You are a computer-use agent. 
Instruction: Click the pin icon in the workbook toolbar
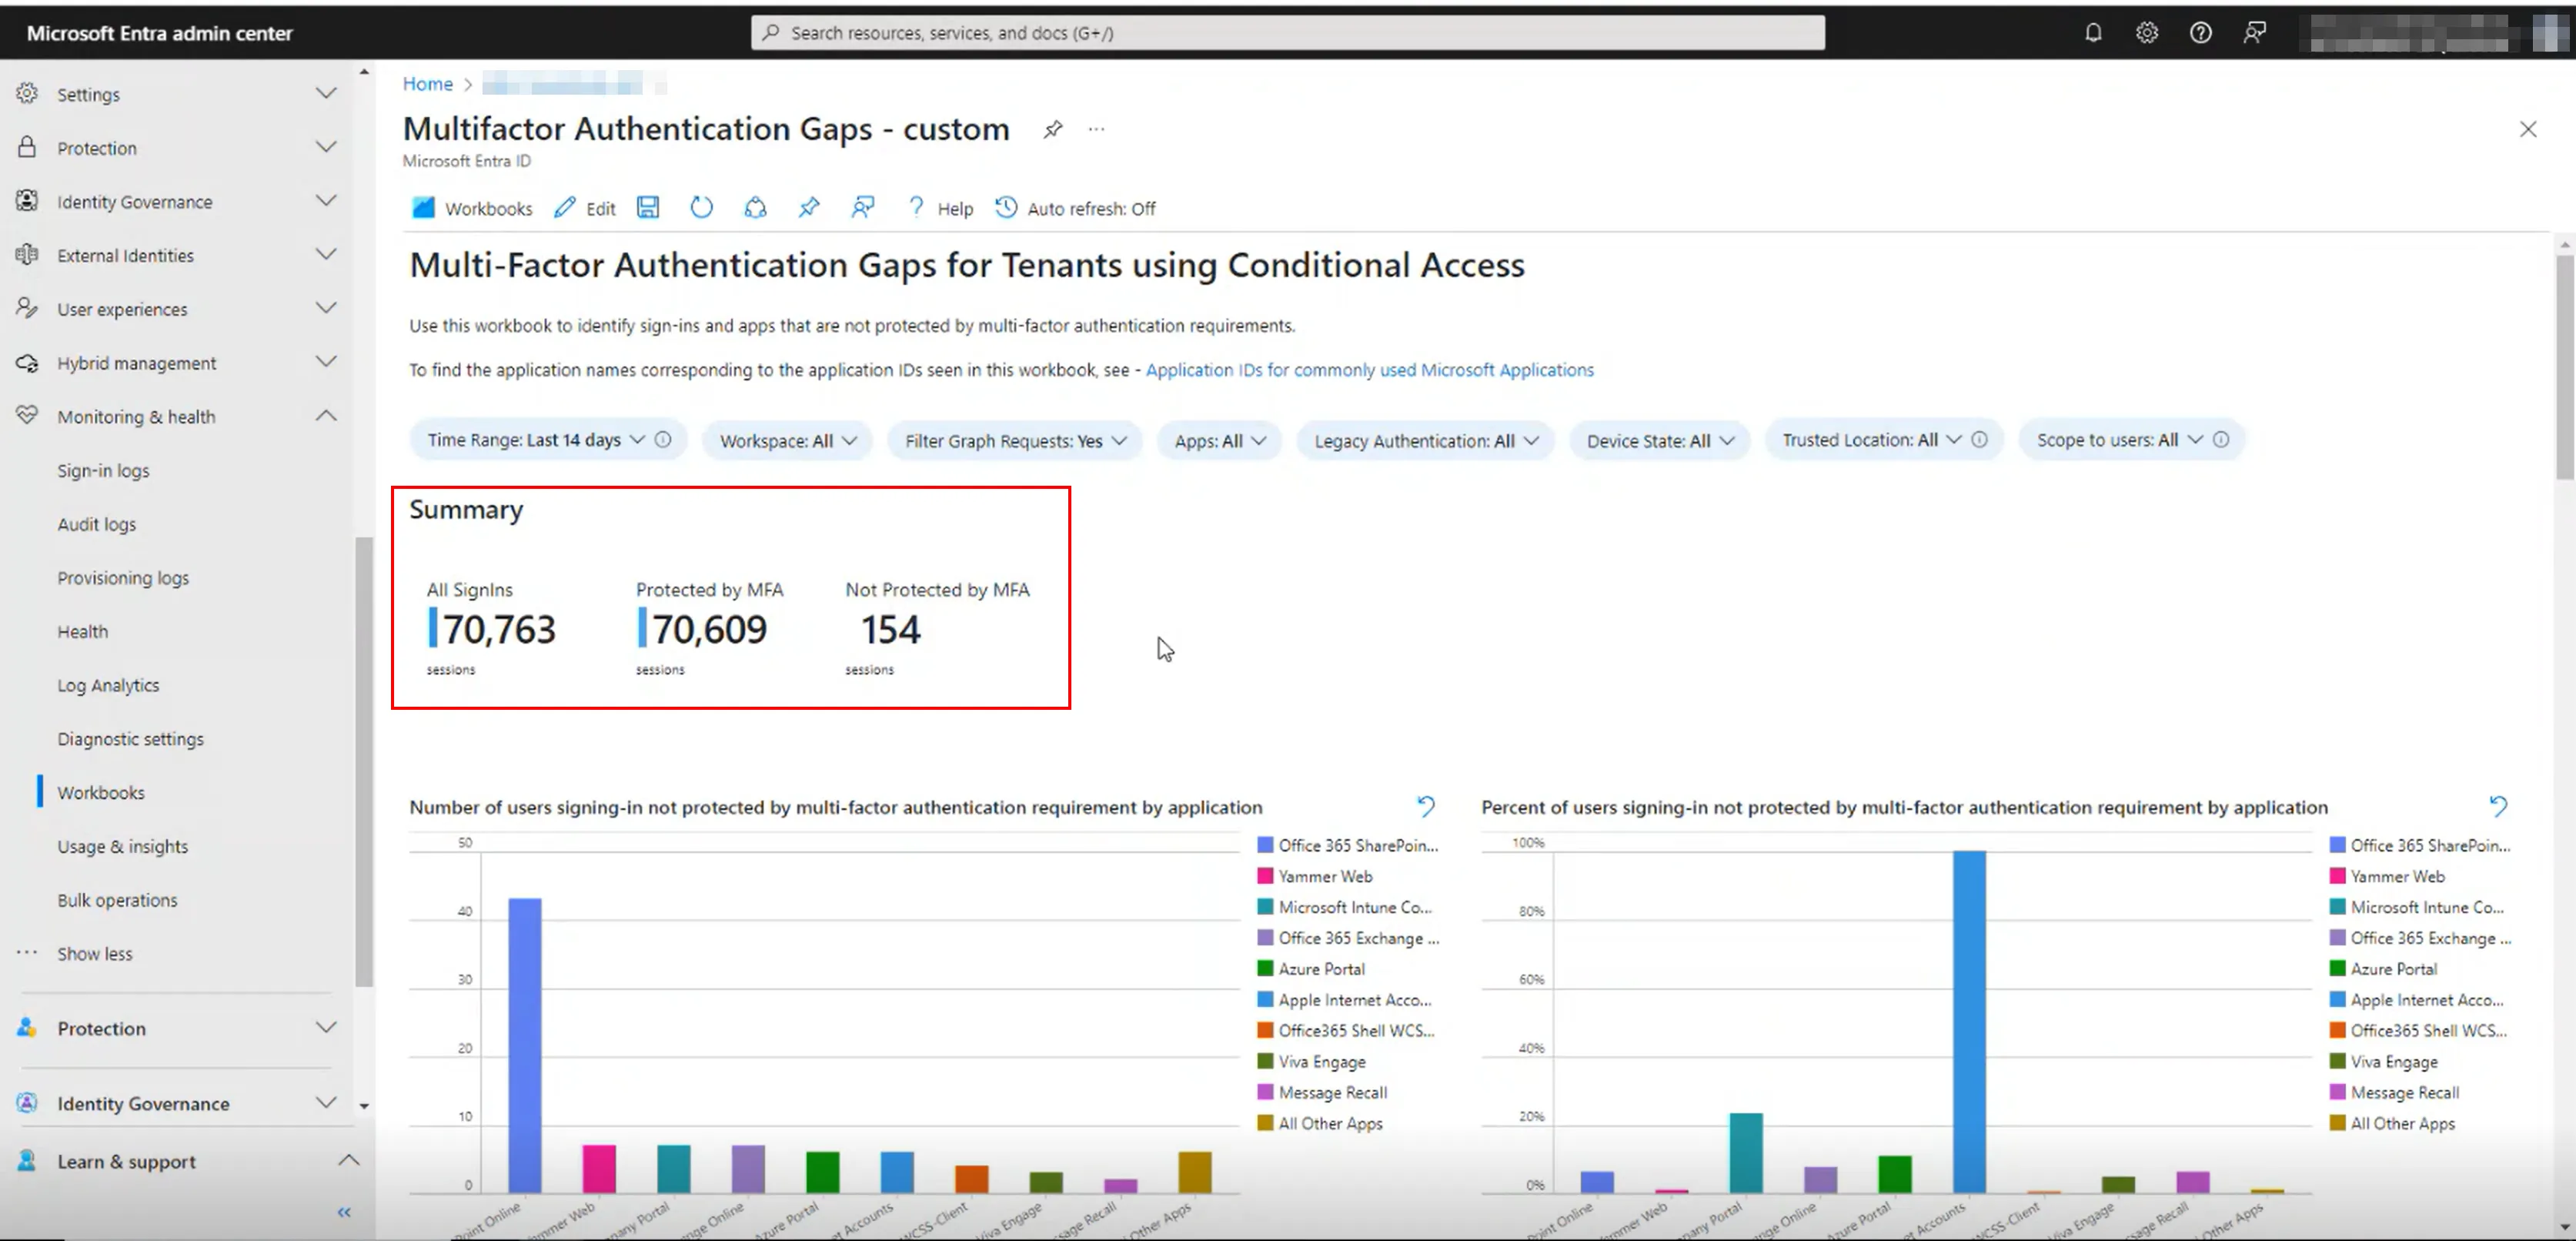pos(809,207)
